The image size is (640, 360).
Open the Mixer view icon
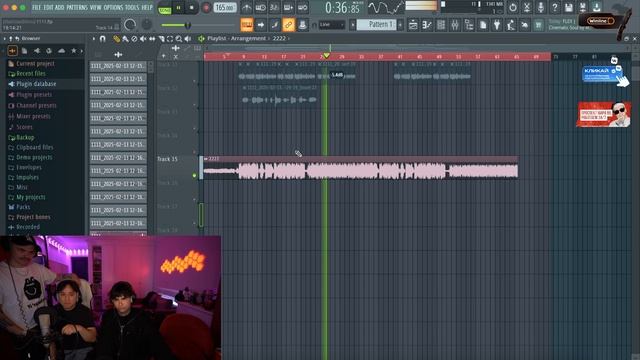click(x=455, y=25)
